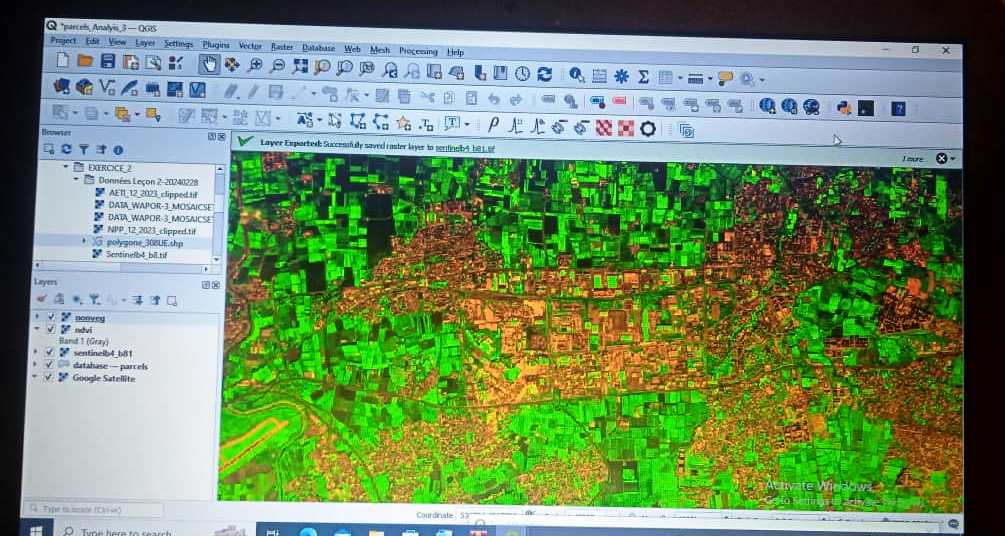
Task: Collapse the ndvi layer legend
Action: 37,329
